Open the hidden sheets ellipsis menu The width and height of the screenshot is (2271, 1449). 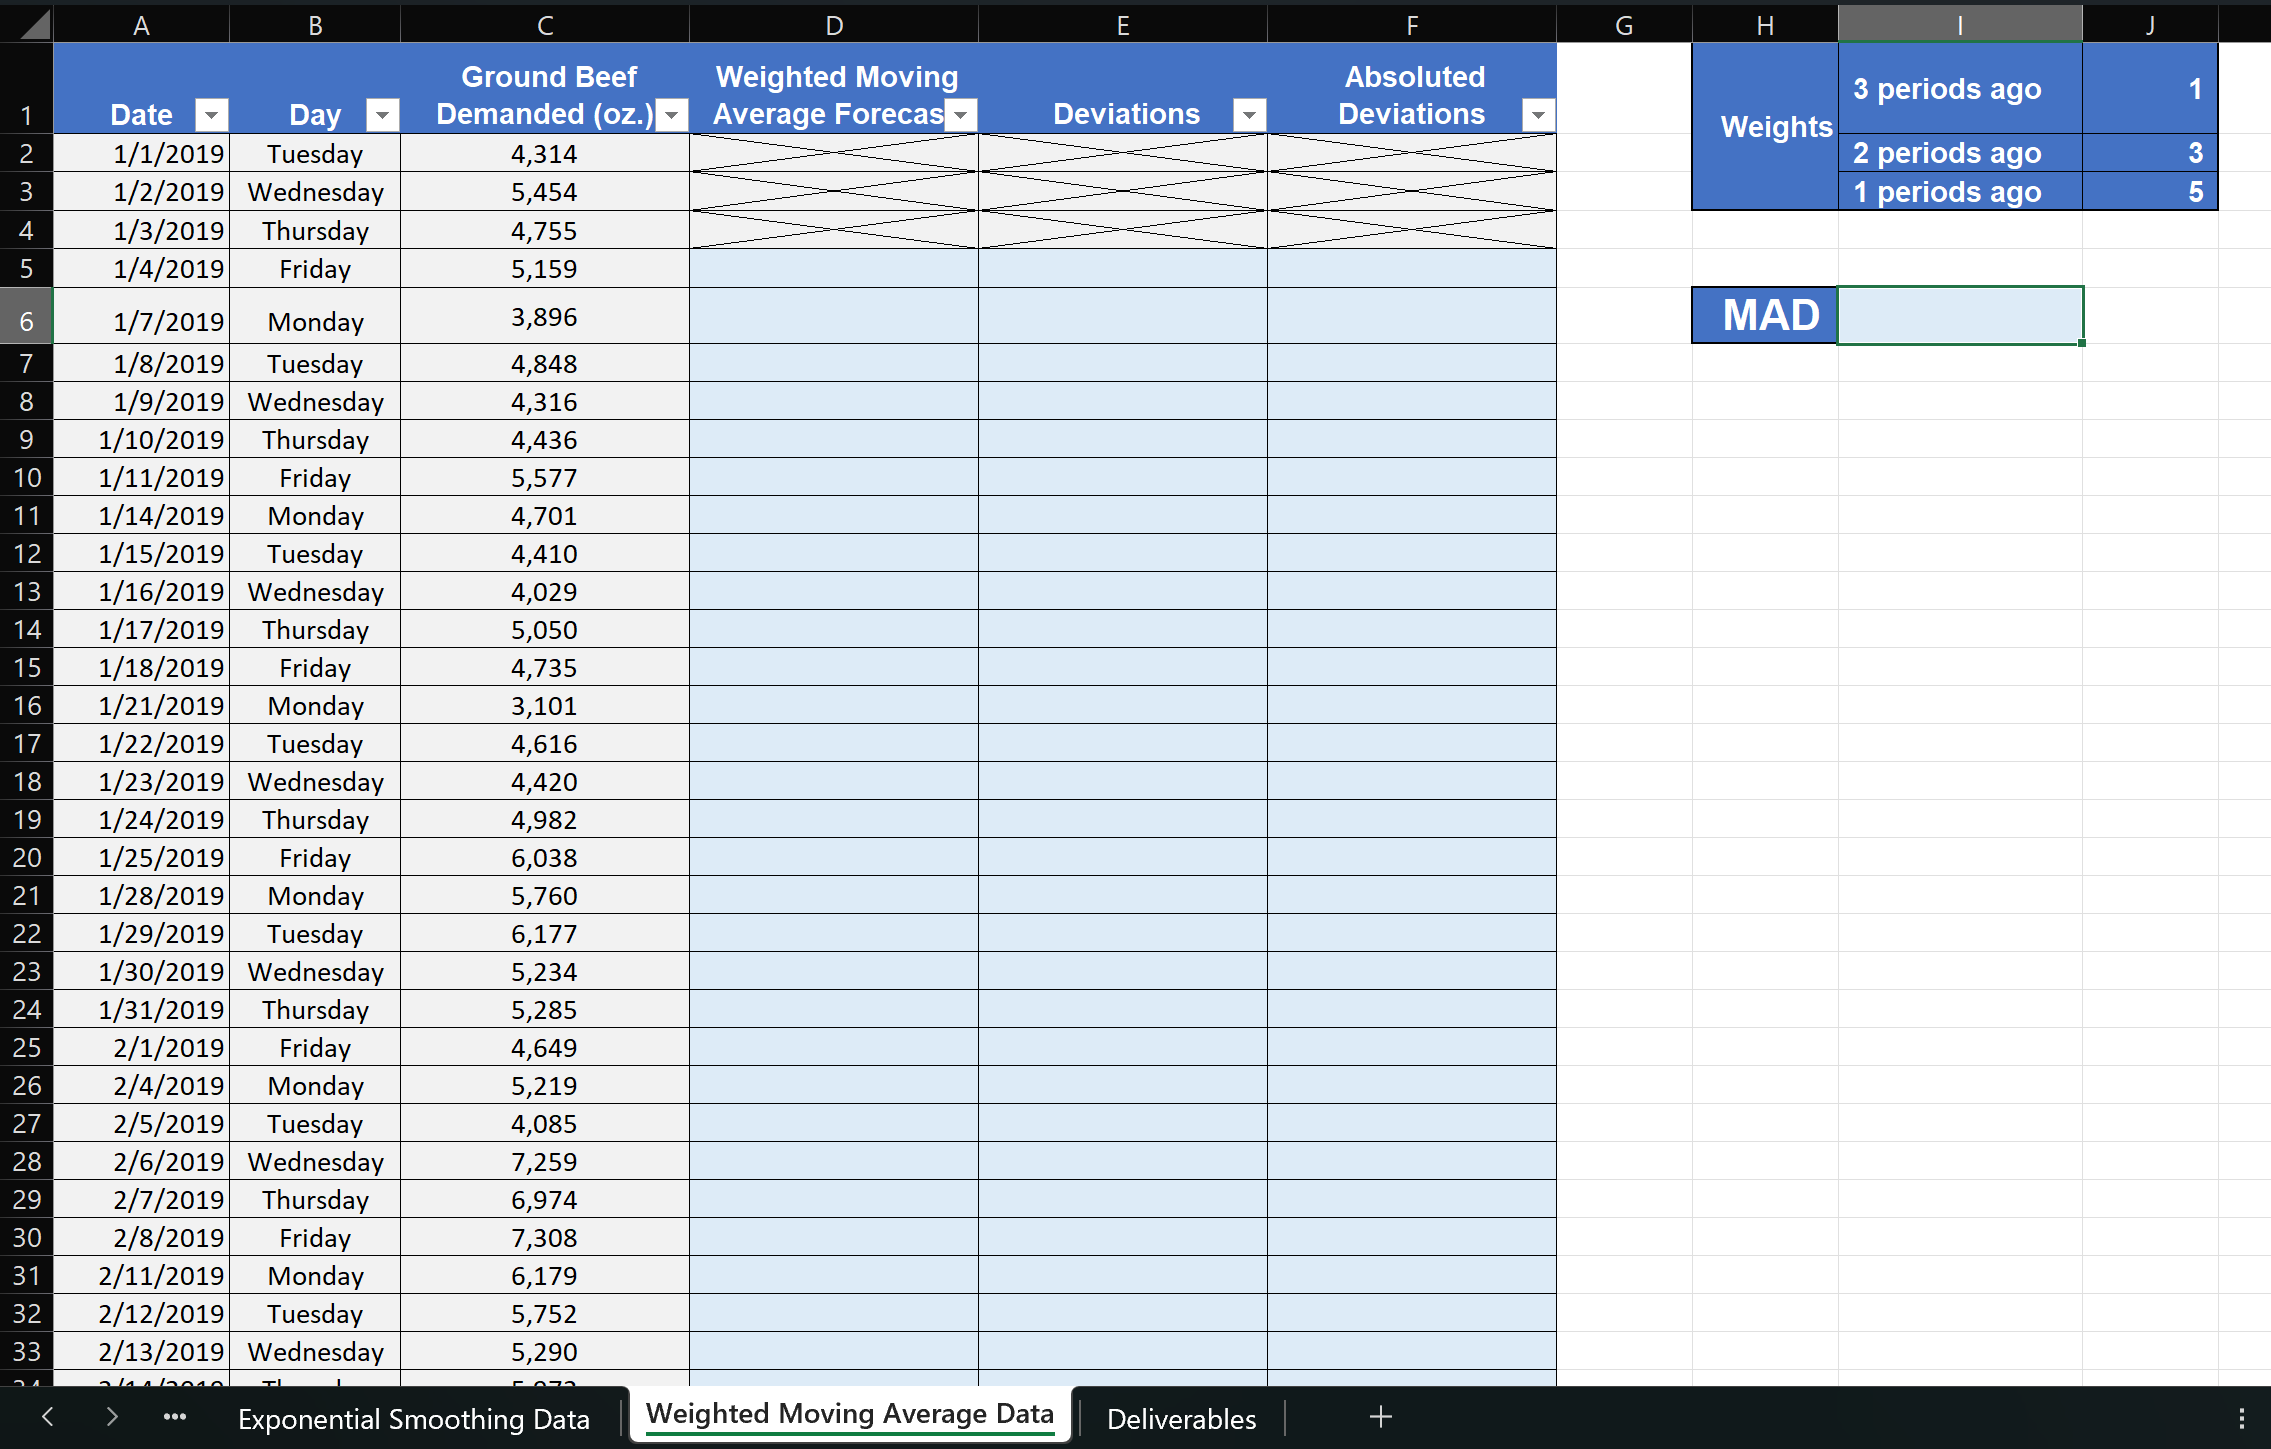tap(175, 1417)
